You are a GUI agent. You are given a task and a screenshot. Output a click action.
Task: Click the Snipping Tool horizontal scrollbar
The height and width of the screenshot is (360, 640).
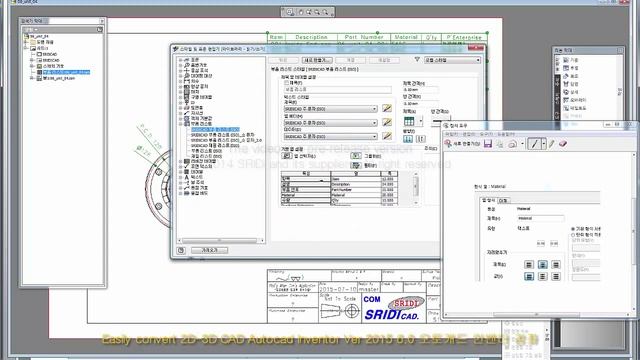click(x=536, y=314)
